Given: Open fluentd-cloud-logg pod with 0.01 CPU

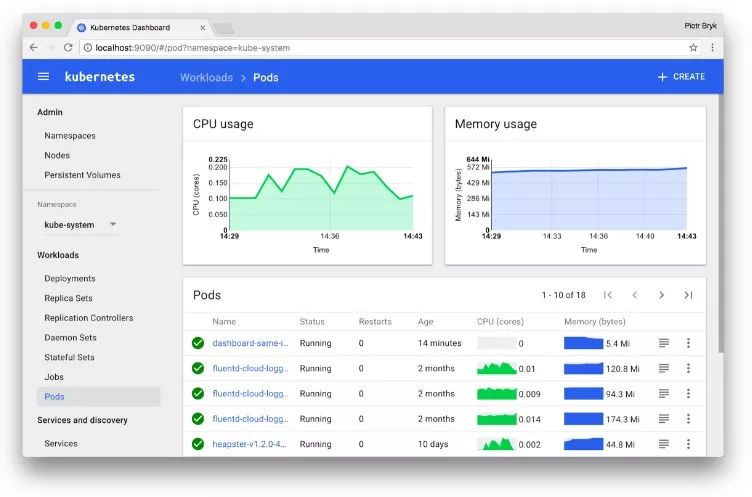Looking at the screenshot, I should tap(250, 368).
